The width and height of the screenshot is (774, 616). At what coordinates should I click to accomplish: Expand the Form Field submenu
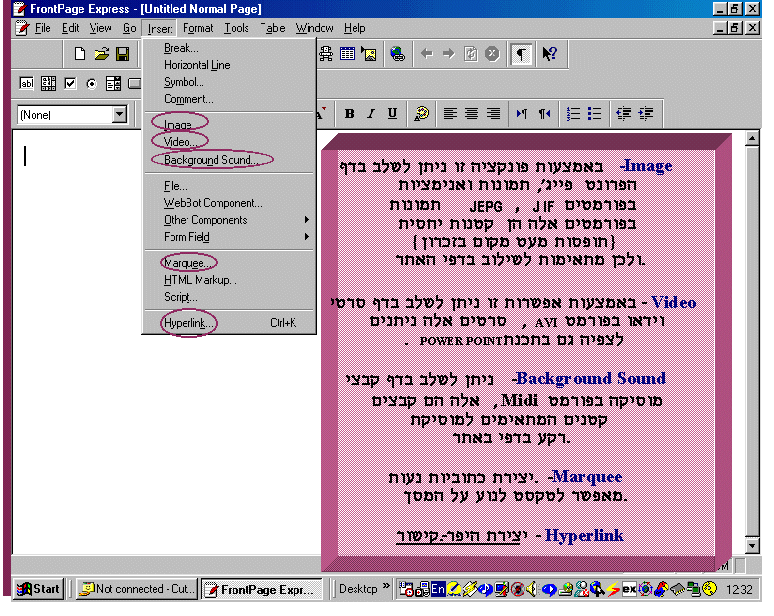[230, 237]
